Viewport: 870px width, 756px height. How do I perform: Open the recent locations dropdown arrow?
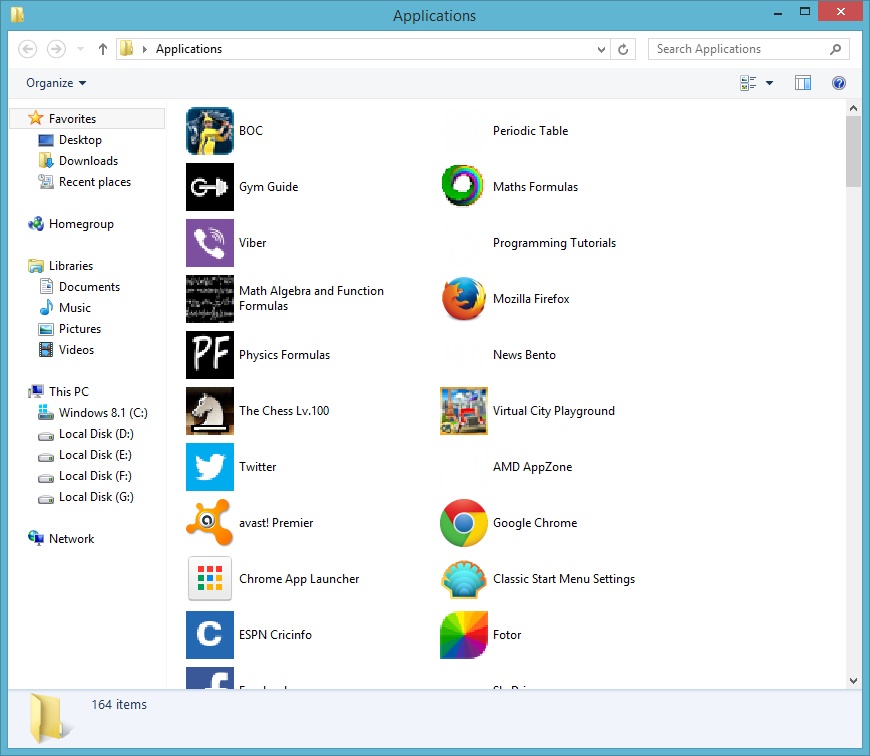(x=80, y=49)
